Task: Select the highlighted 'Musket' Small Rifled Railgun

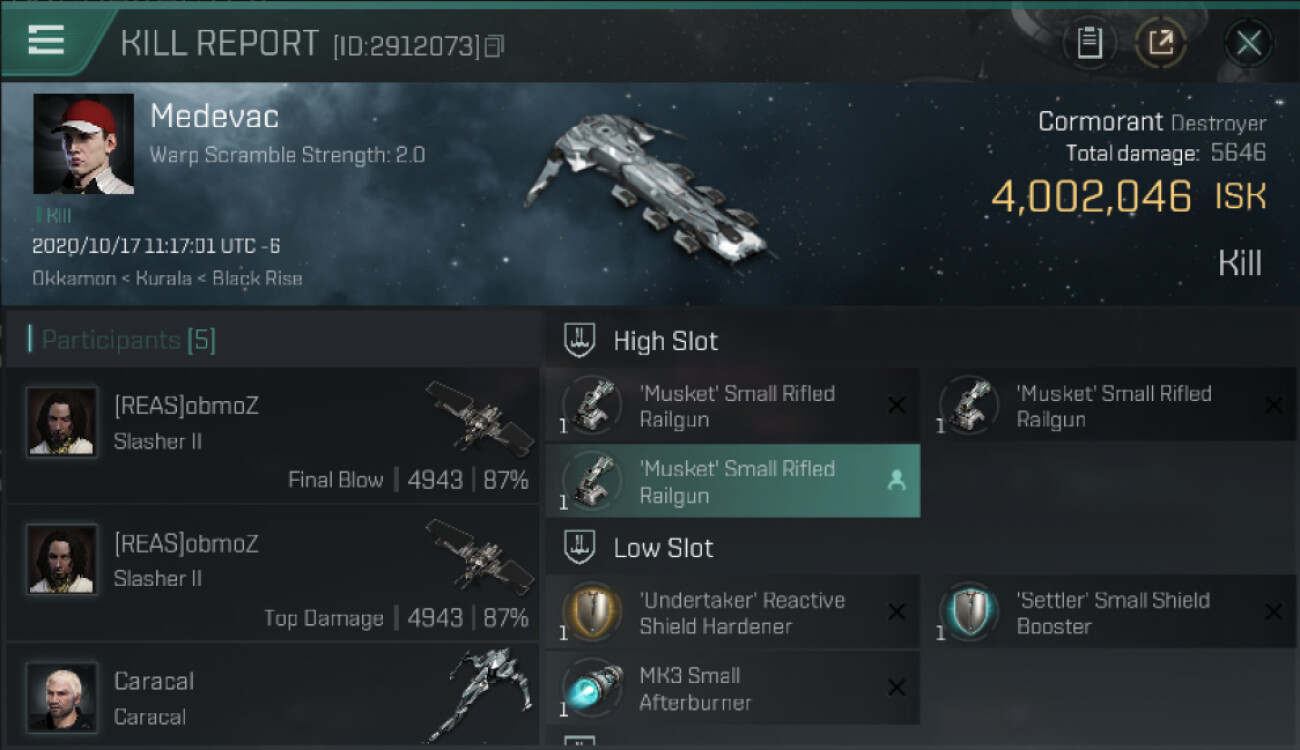Action: 732,481
